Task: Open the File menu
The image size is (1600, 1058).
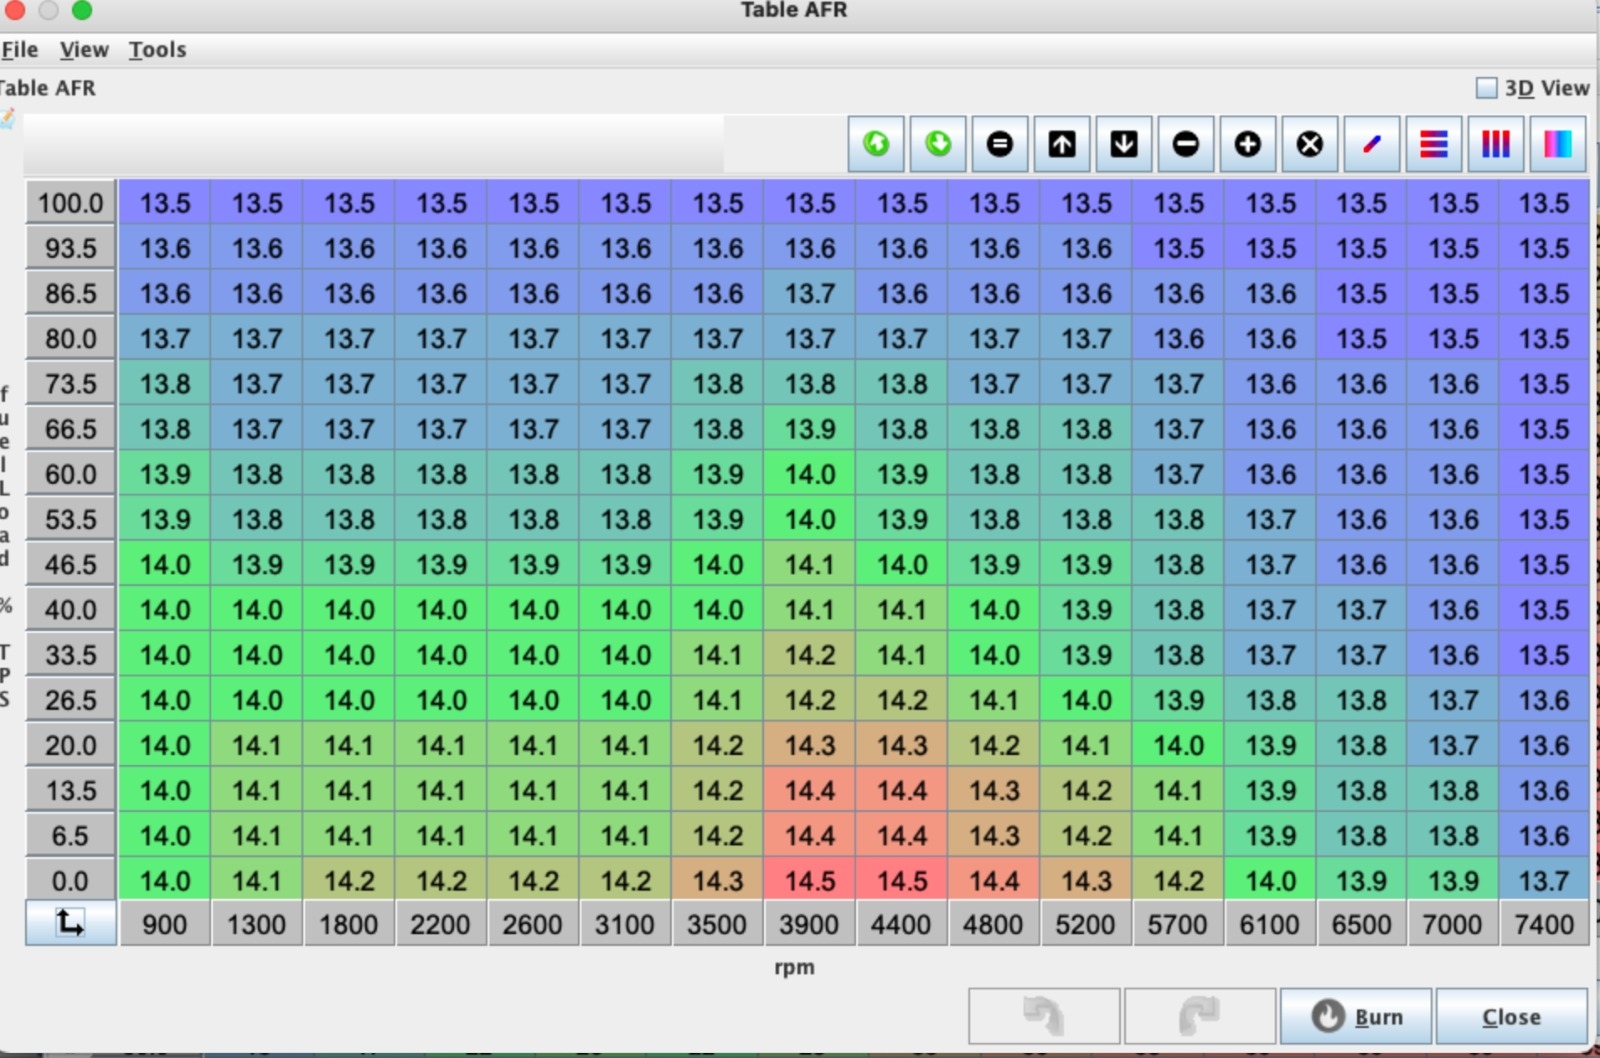Action: tap(20, 50)
